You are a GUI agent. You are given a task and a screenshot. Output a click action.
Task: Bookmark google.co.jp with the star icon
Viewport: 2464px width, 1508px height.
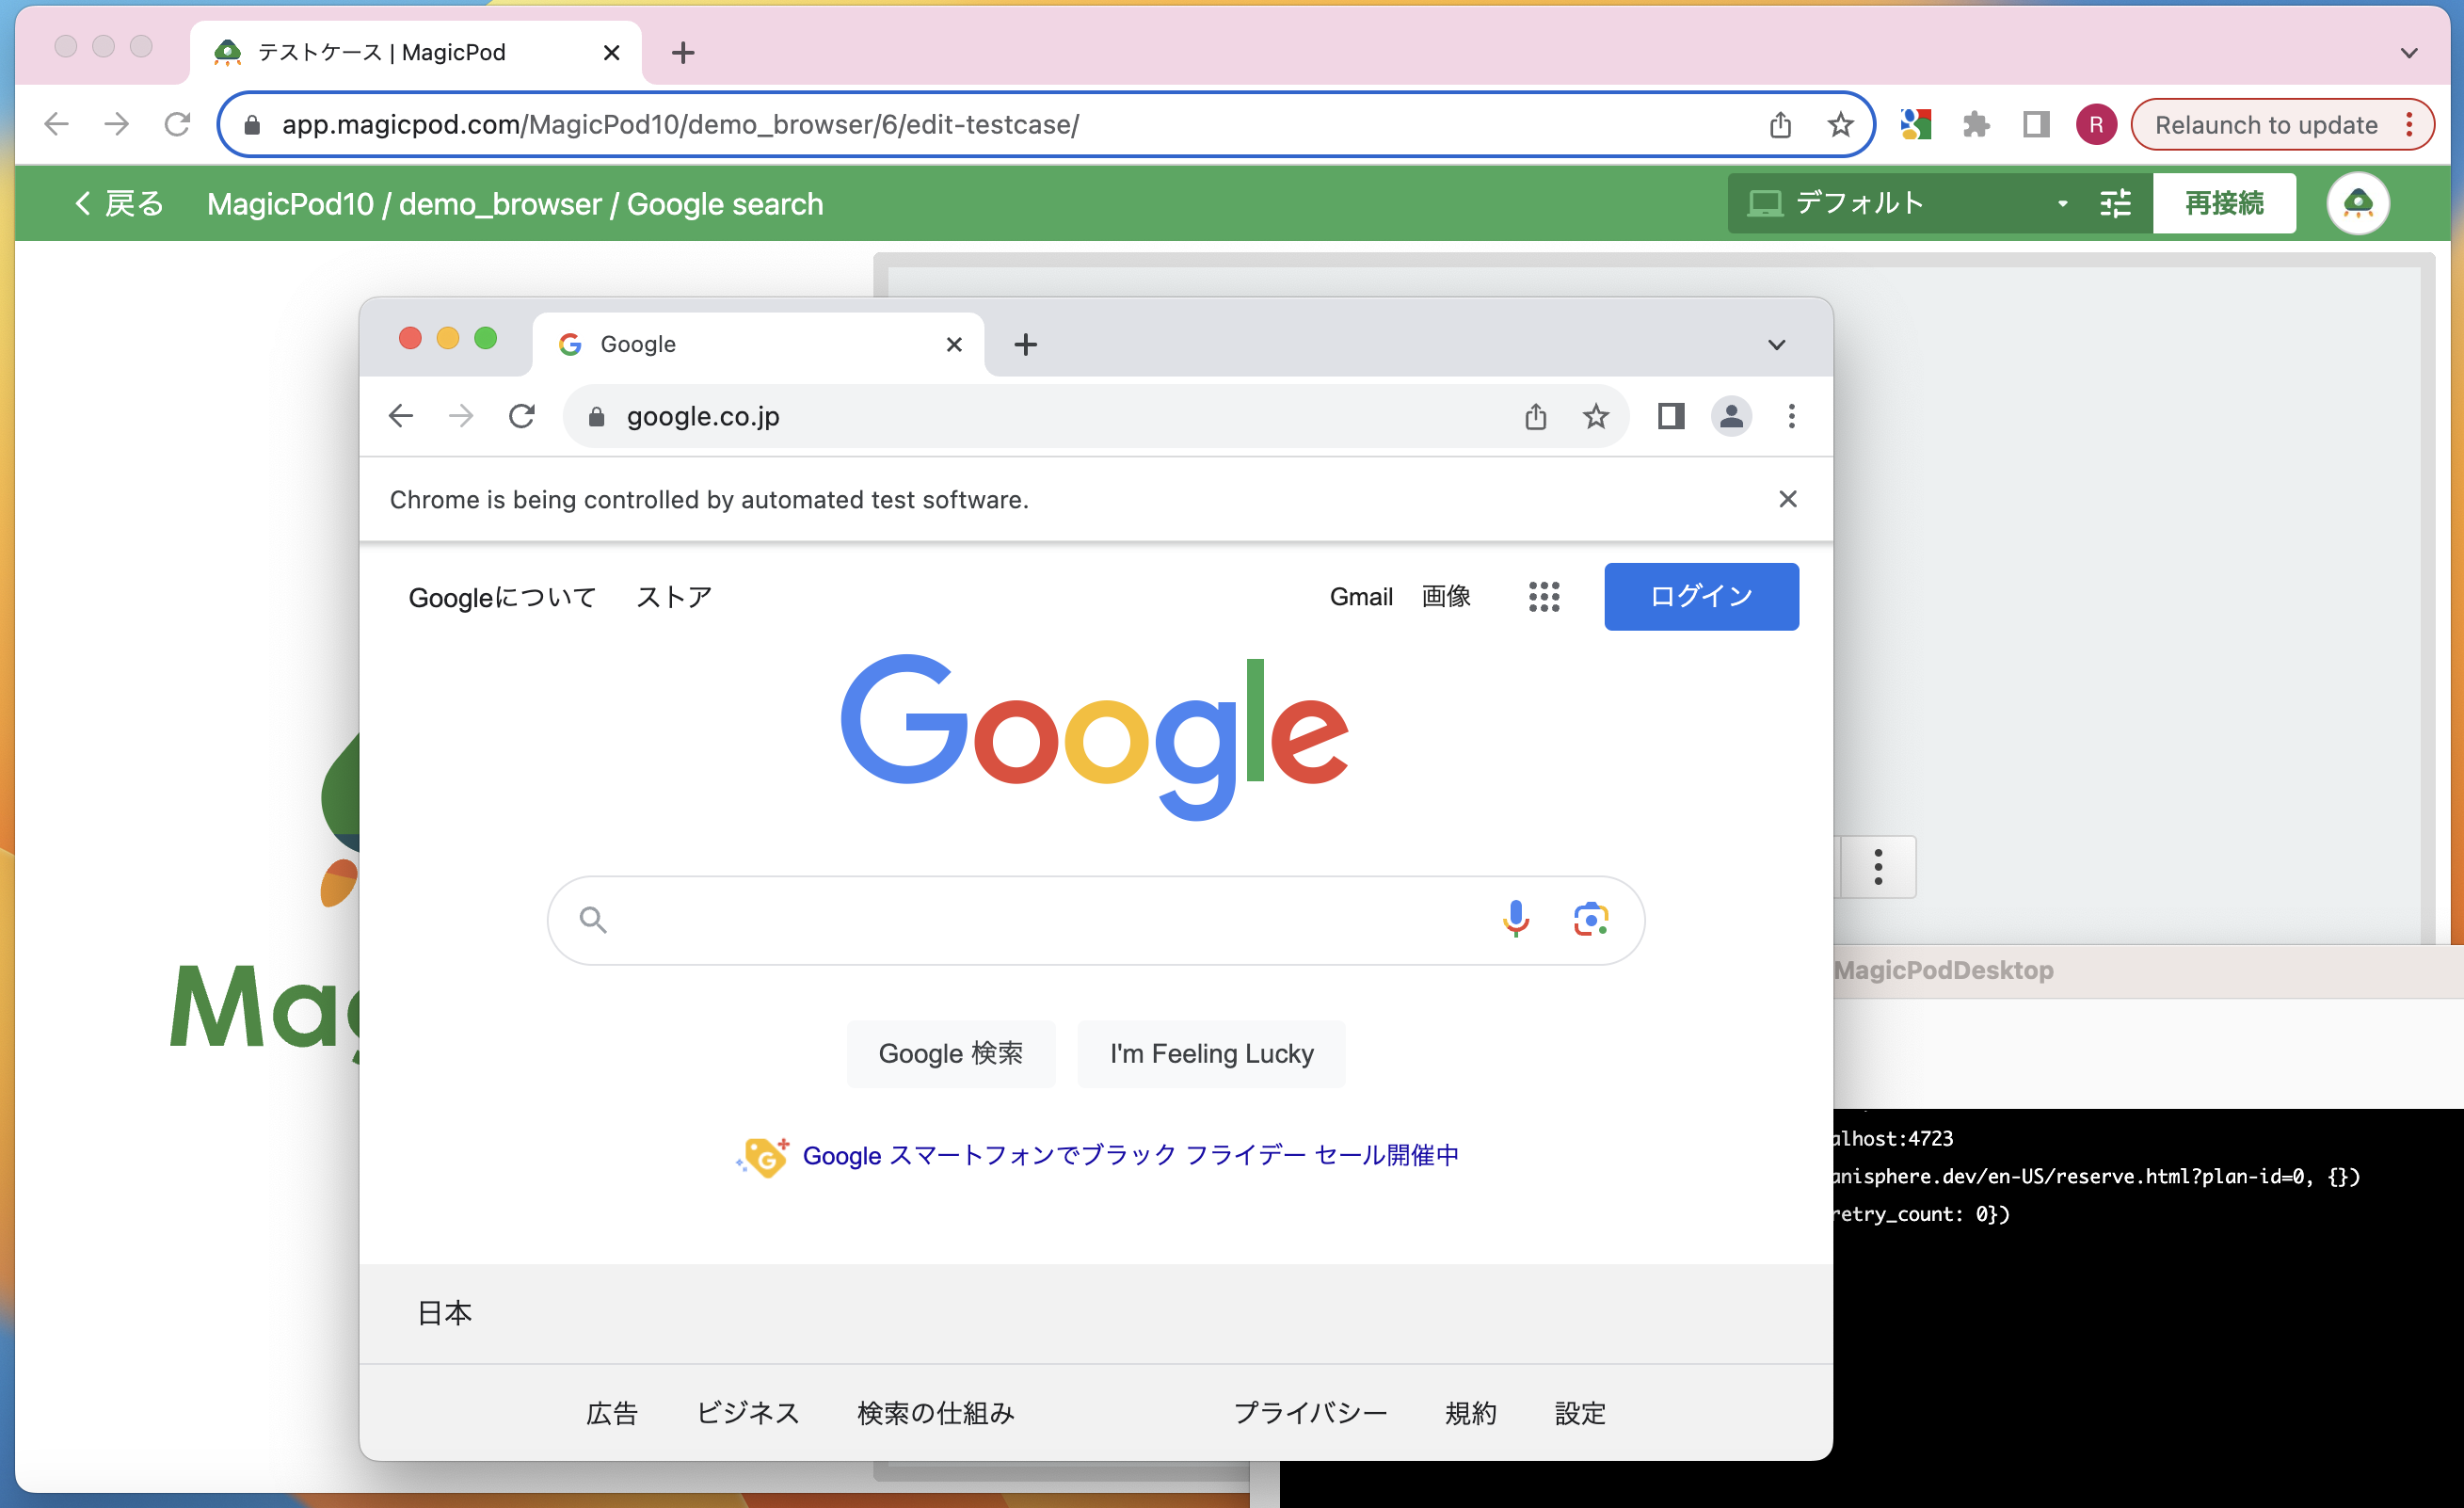pos(1596,416)
